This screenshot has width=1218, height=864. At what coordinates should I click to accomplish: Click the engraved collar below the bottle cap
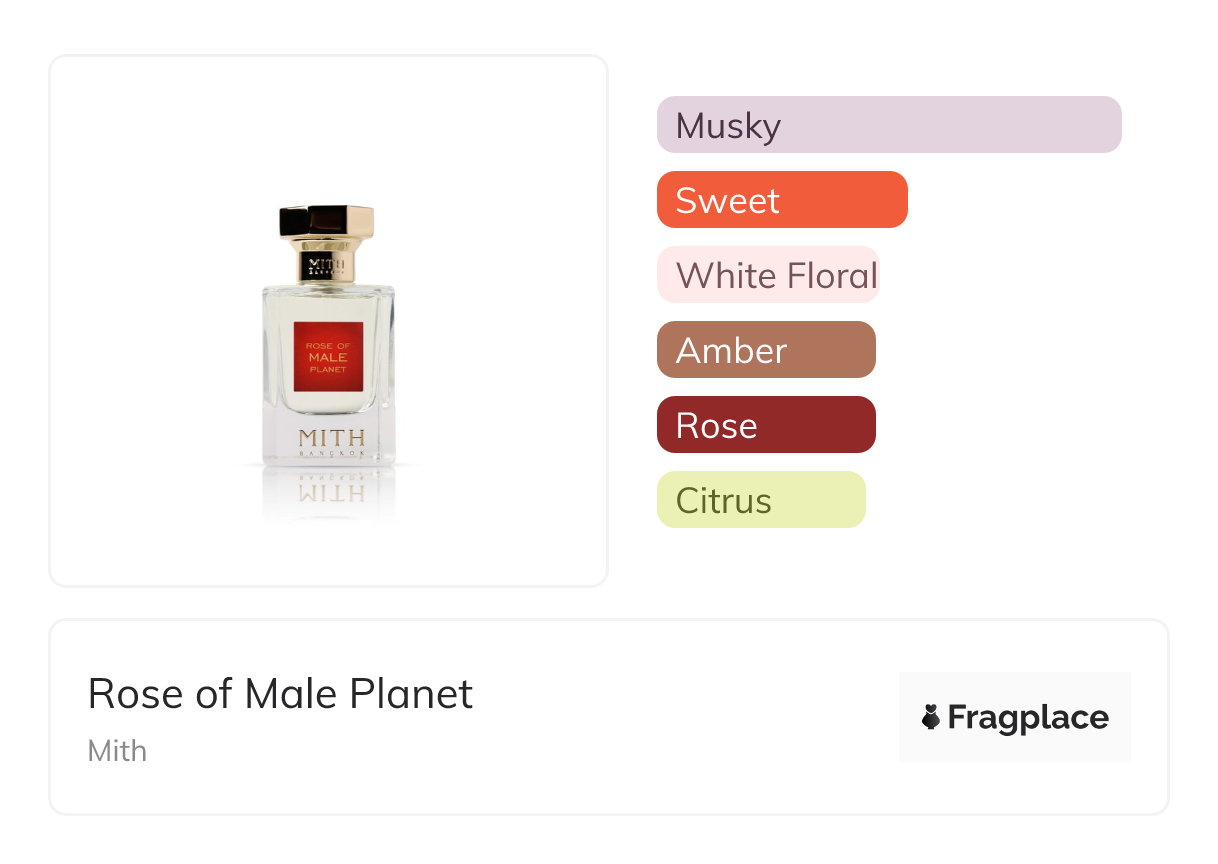(x=327, y=267)
